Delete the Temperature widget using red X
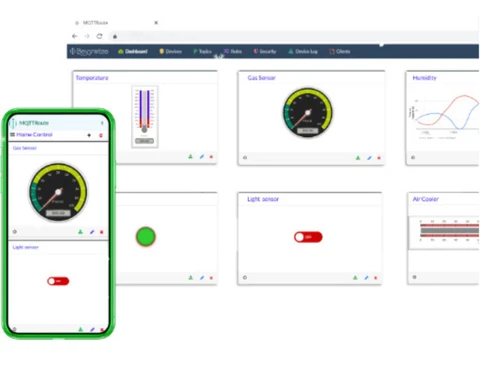The height and width of the screenshot is (375, 500). [211, 157]
